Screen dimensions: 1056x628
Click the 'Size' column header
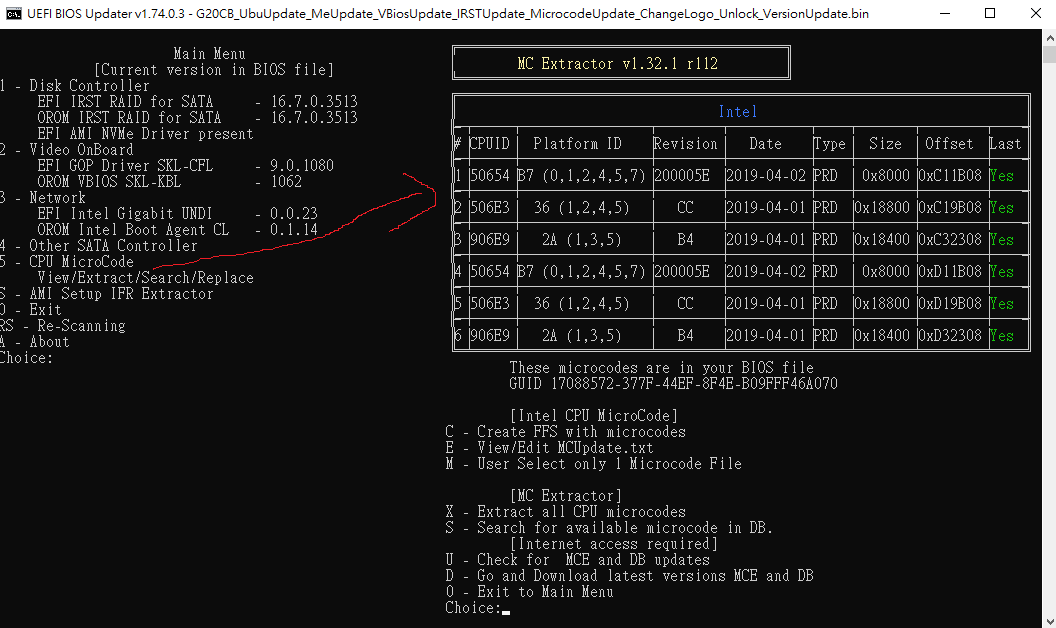[x=885, y=144]
